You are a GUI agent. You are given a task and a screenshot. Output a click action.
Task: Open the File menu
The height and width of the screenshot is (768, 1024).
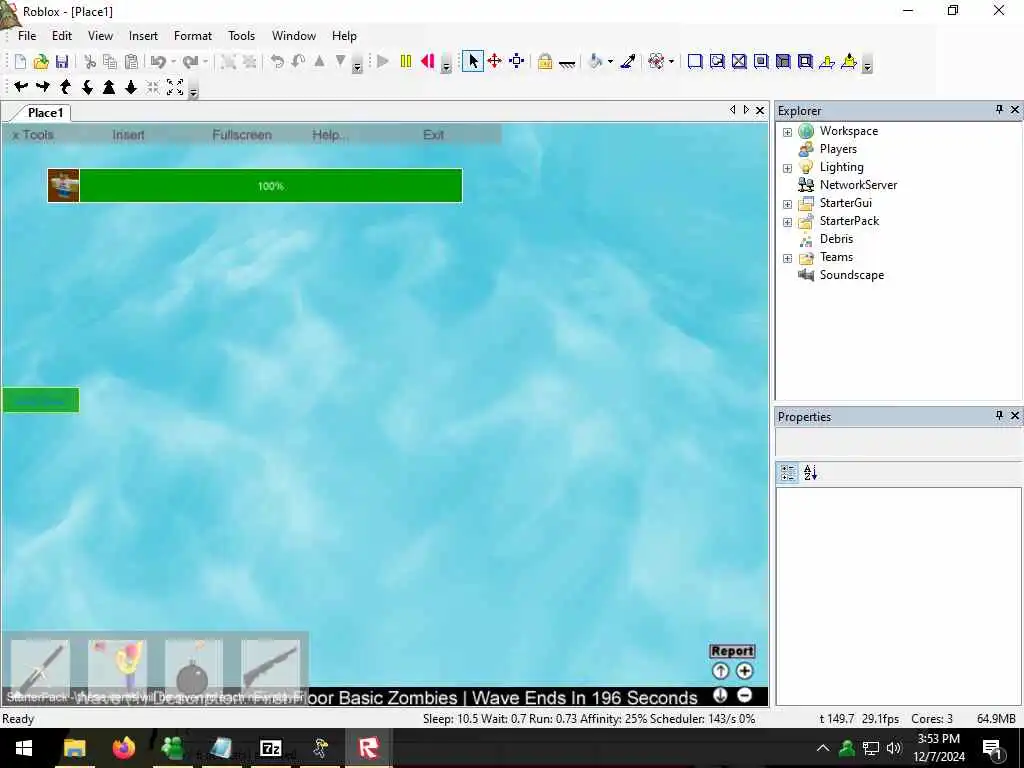click(x=27, y=36)
